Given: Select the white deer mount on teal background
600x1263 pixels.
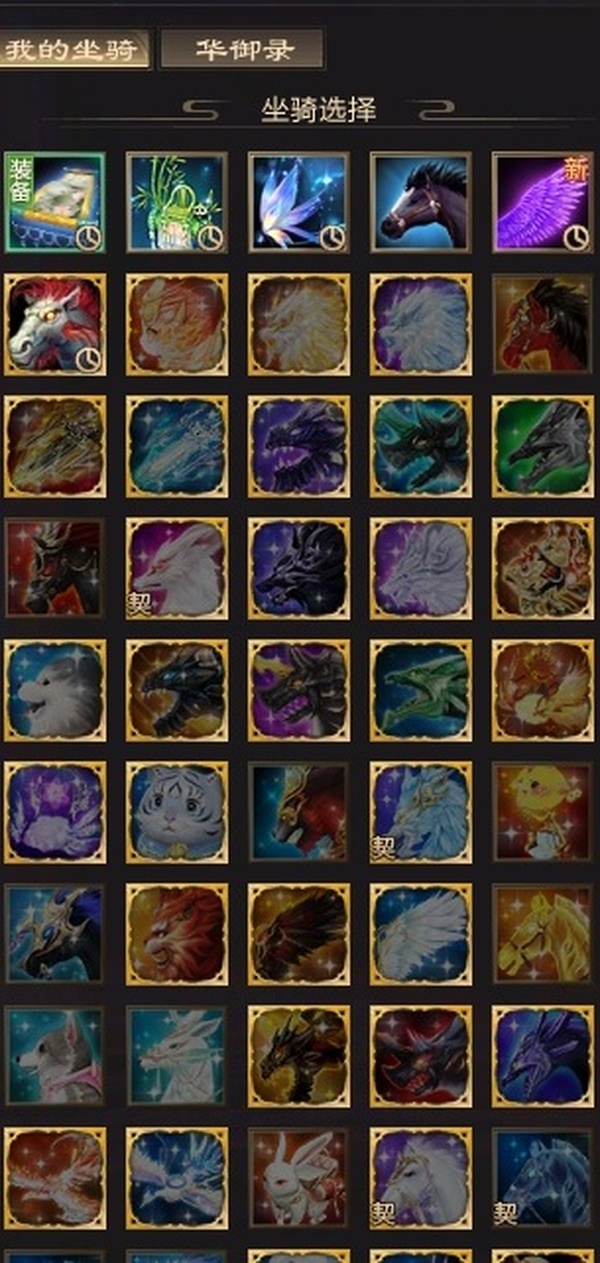Looking at the screenshot, I should coord(176,1056).
